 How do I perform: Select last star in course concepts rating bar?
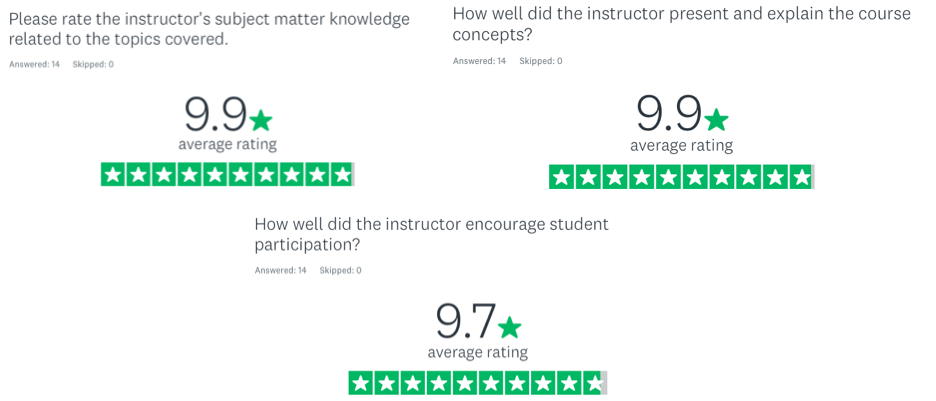tap(801, 177)
